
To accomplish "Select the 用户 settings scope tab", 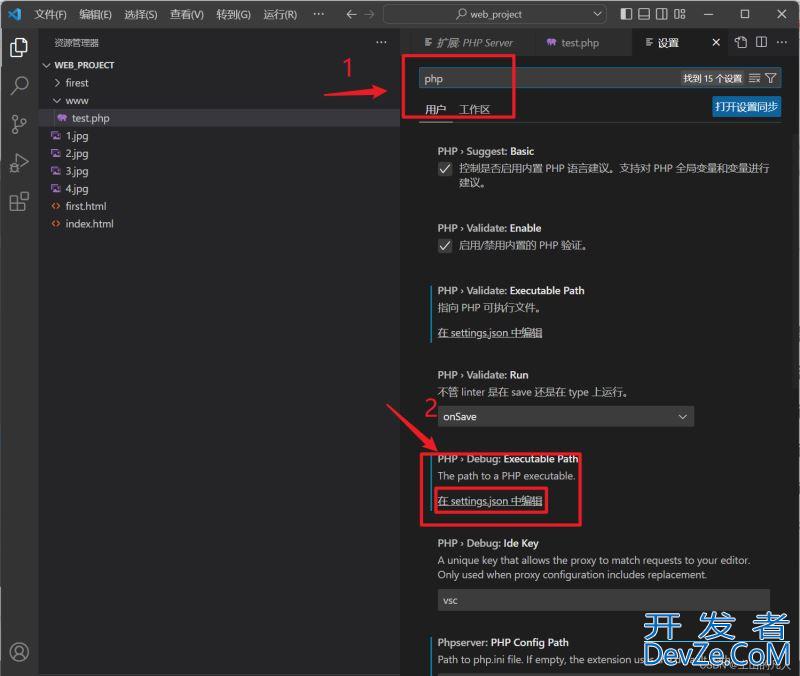I will tap(436, 109).
